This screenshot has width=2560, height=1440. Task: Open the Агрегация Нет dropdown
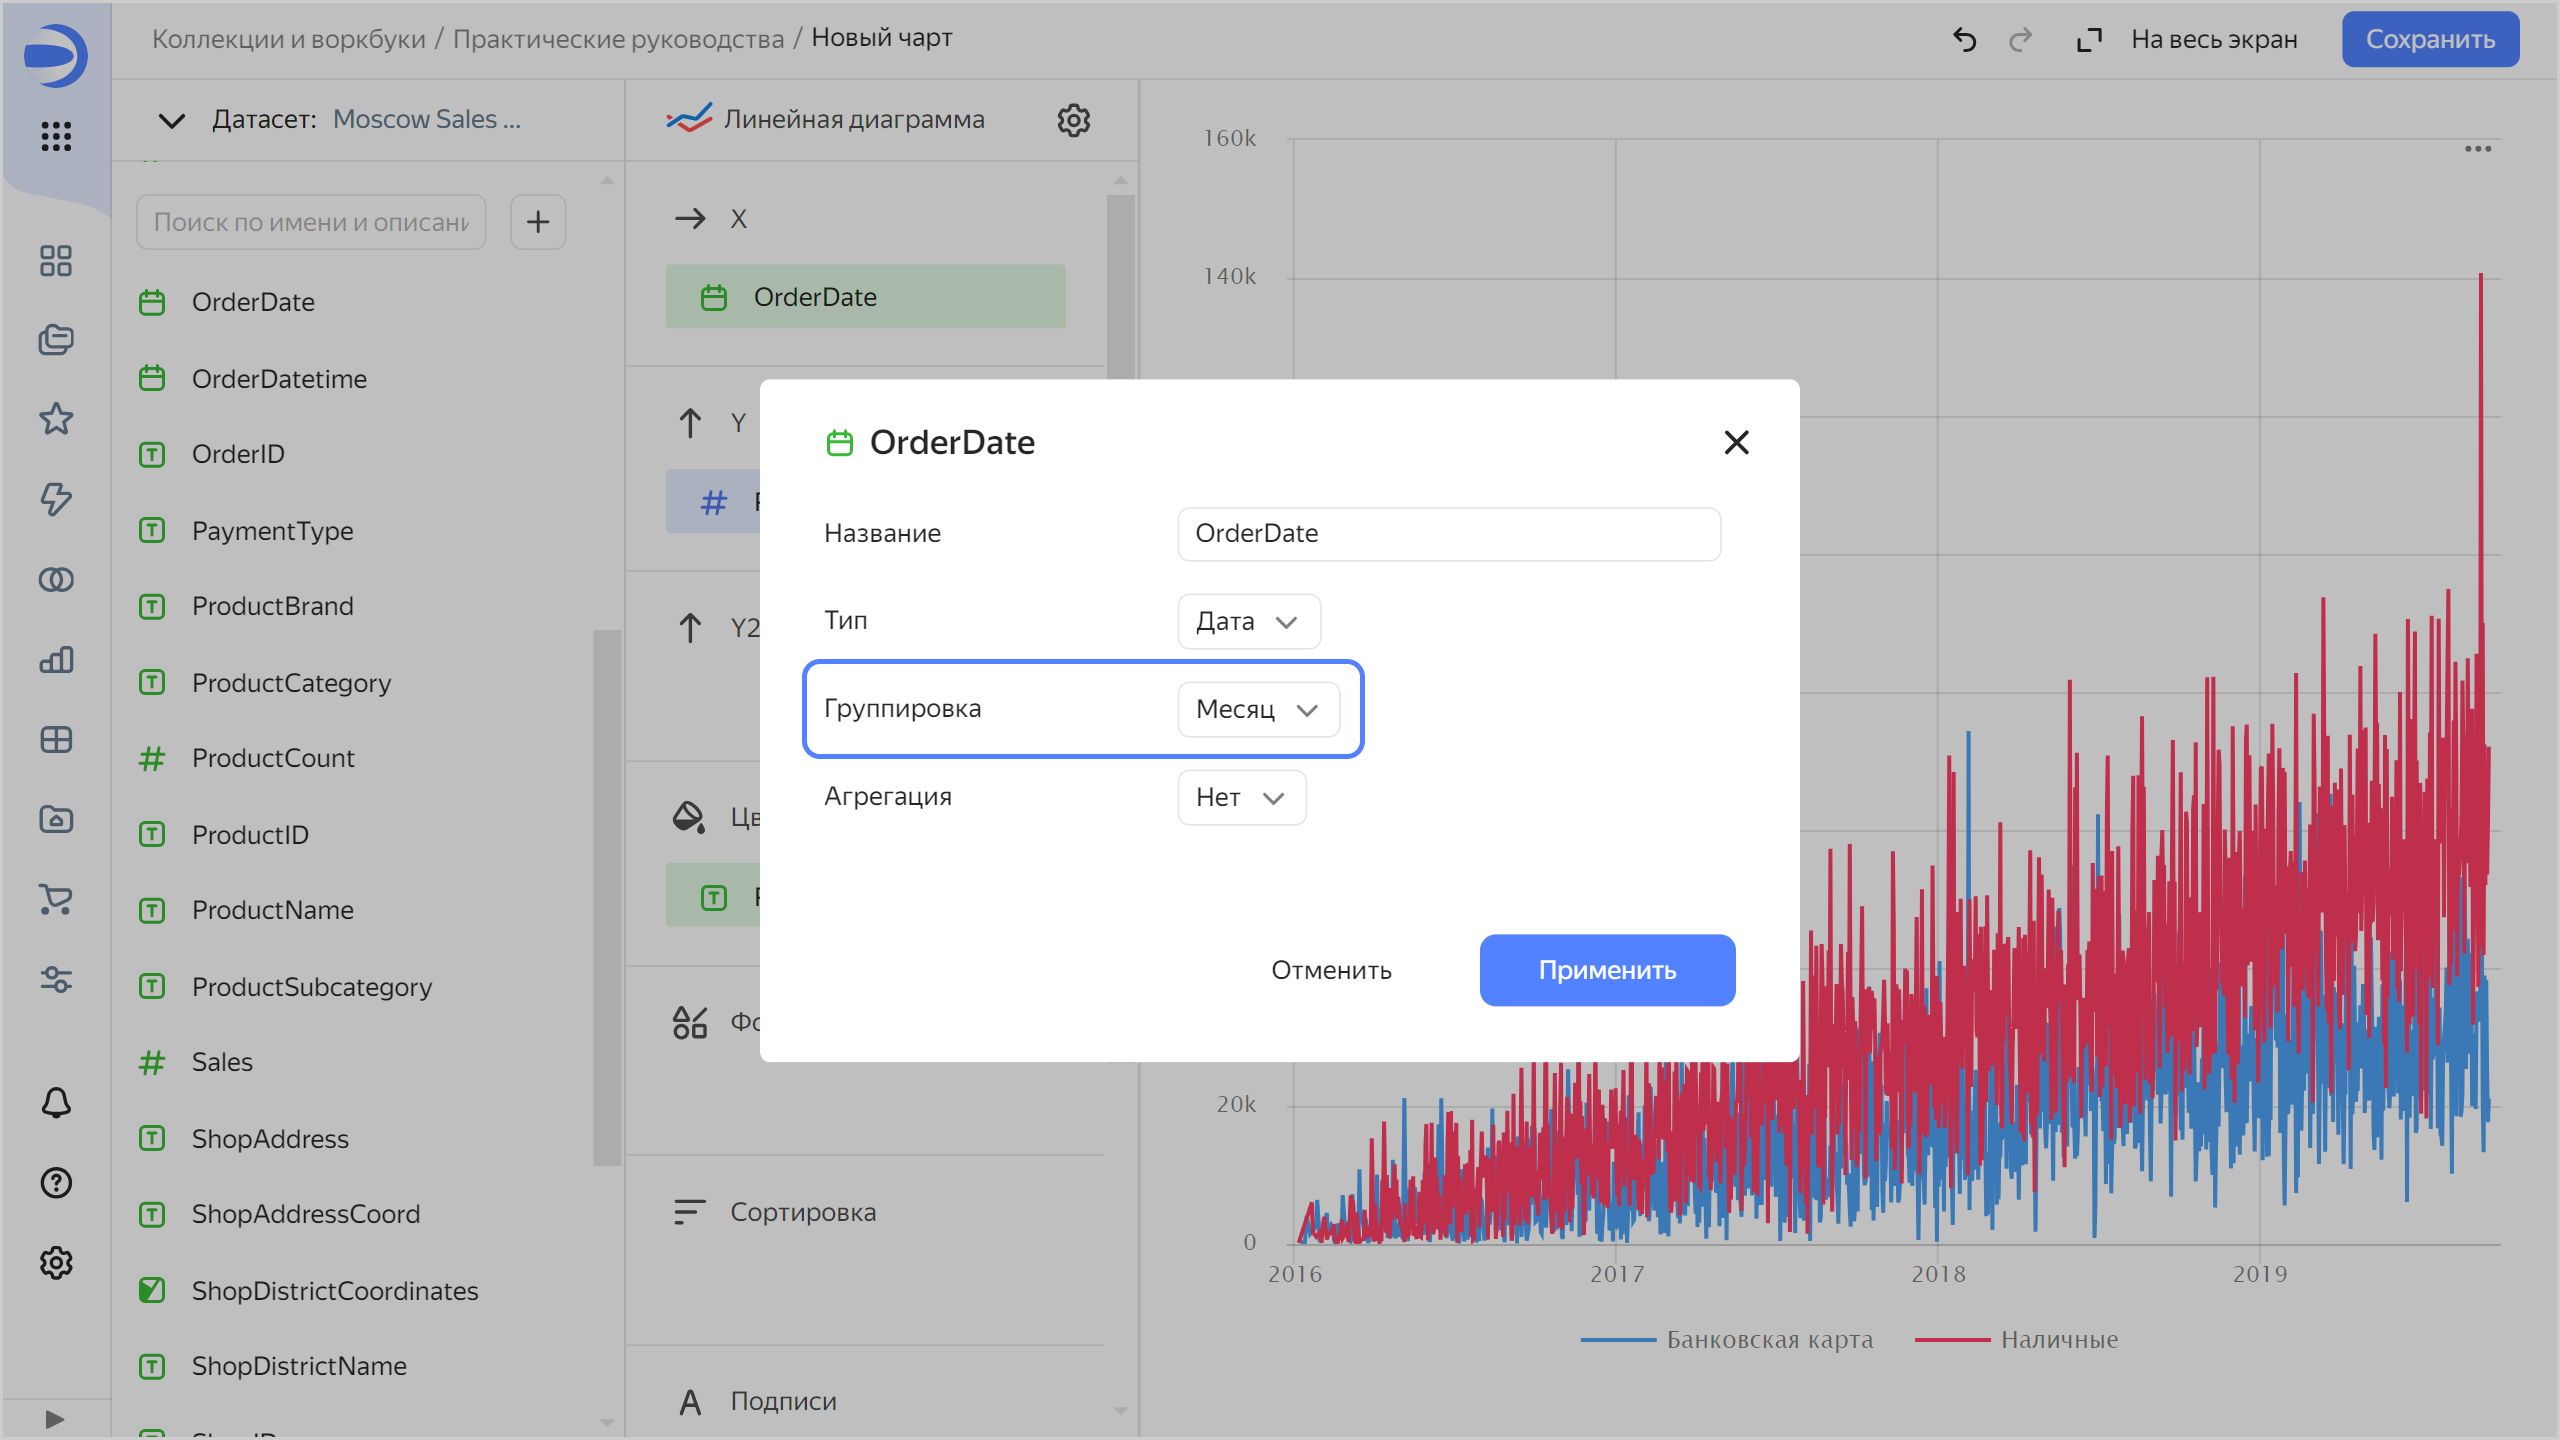point(1241,797)
